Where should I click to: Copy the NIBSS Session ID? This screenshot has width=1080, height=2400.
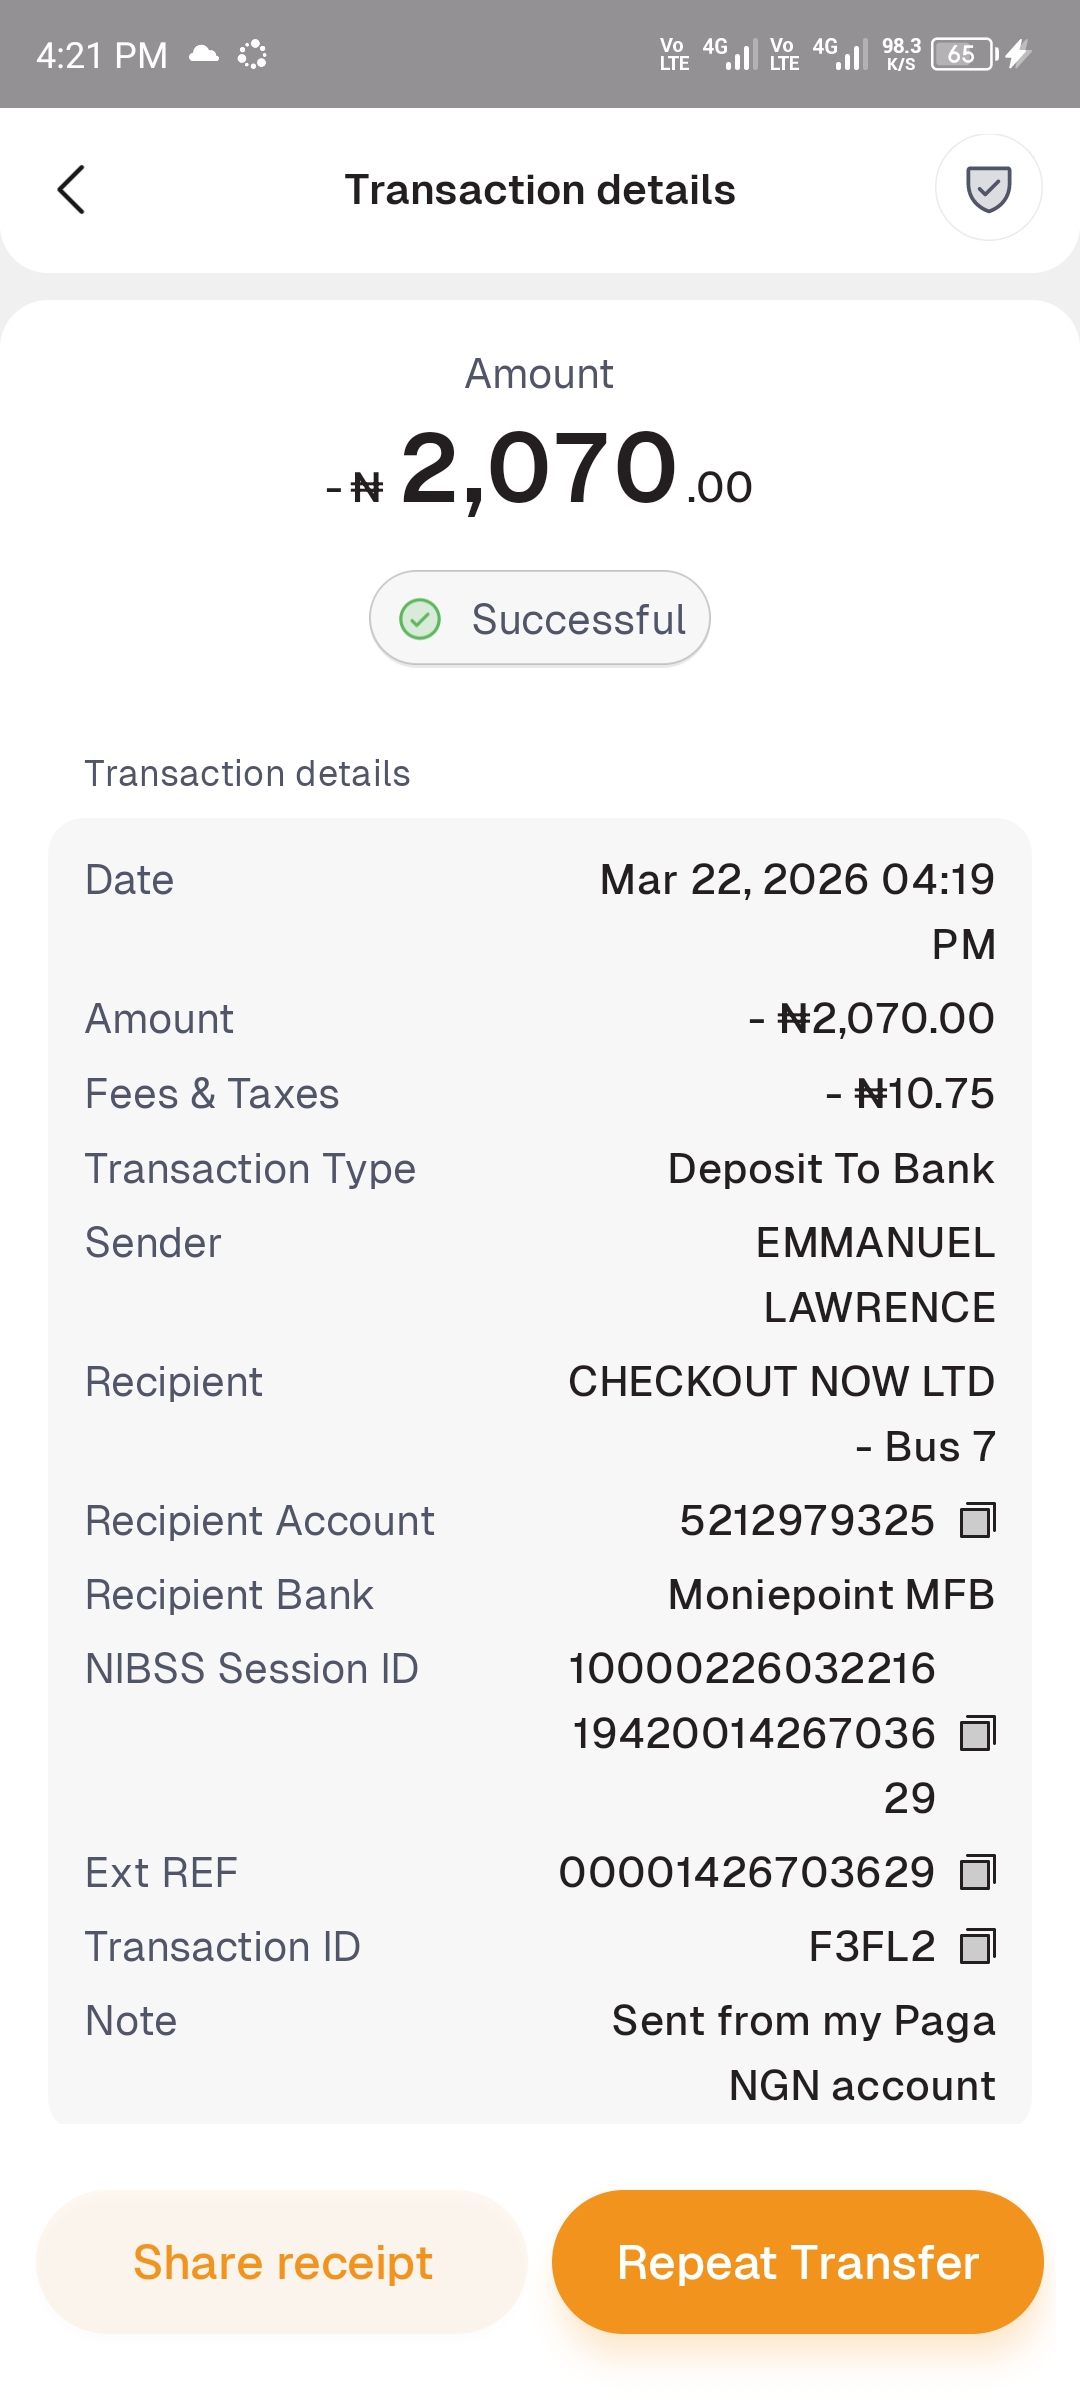pos(977,1733)
